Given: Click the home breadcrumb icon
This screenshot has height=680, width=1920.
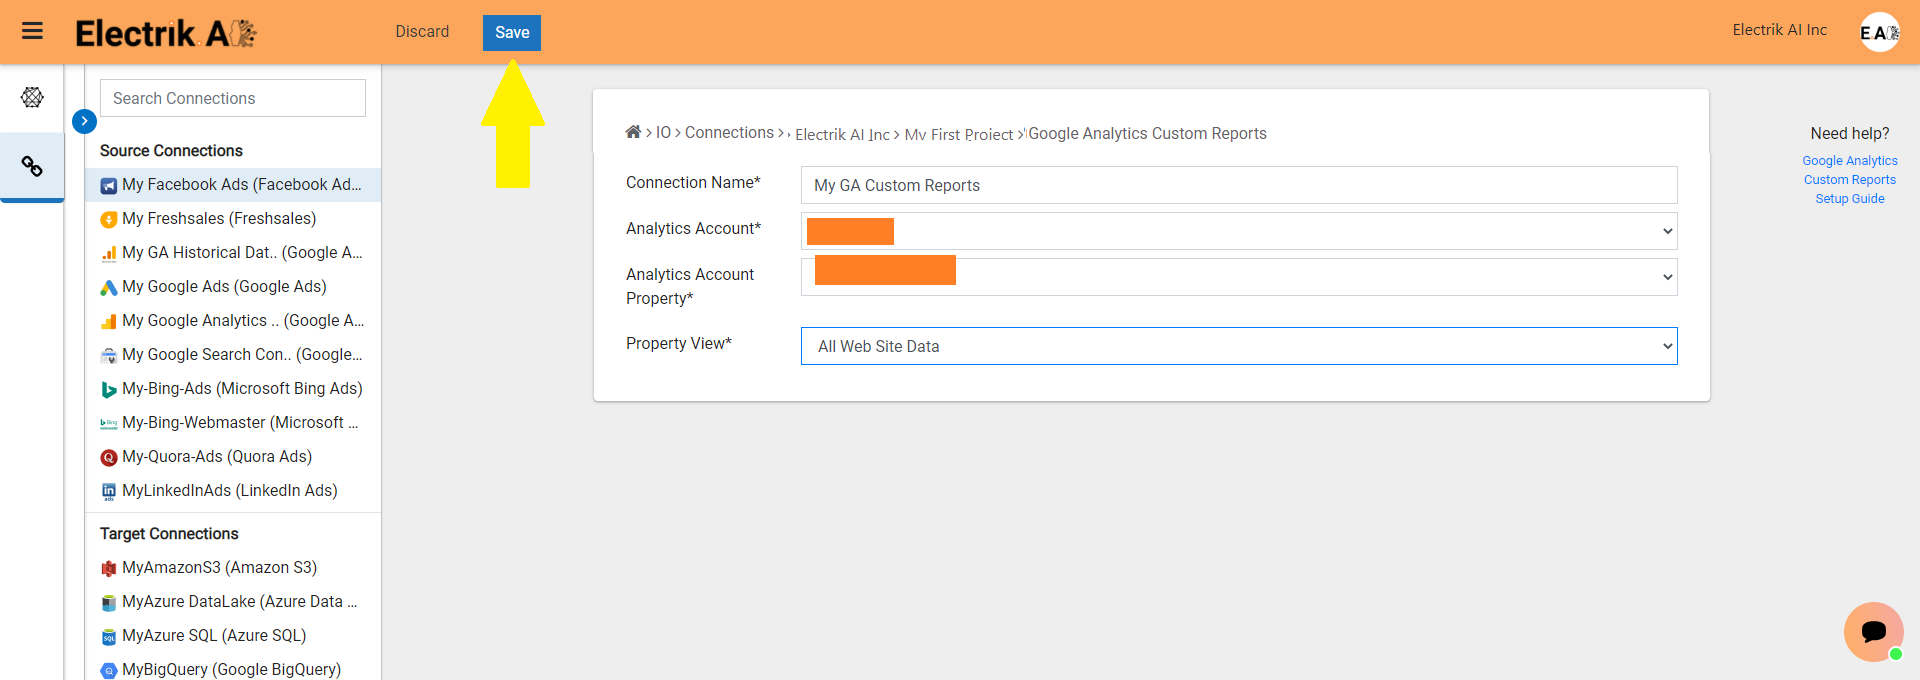Looking at the screenshot, I should click(x=633, y=132).
